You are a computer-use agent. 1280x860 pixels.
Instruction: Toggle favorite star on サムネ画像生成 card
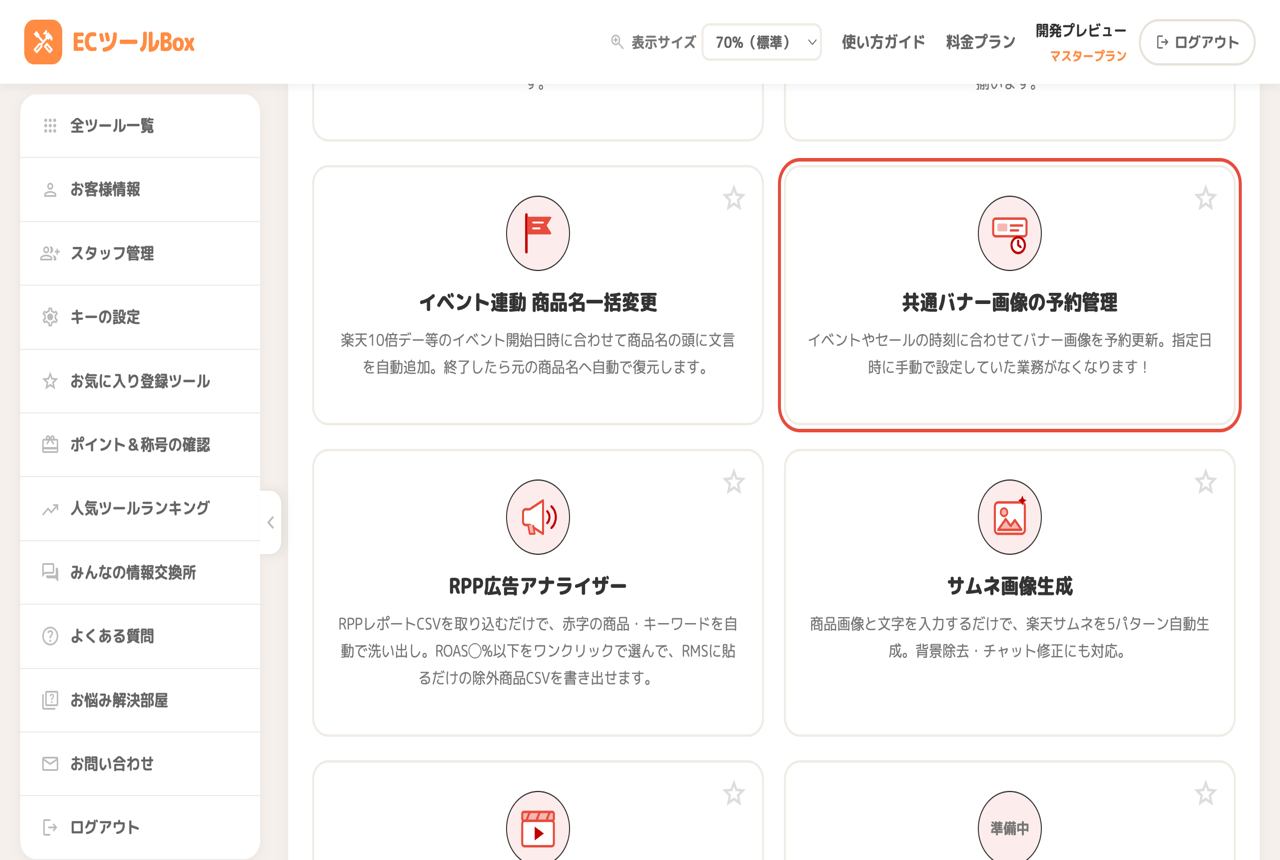pos(1206,482)
